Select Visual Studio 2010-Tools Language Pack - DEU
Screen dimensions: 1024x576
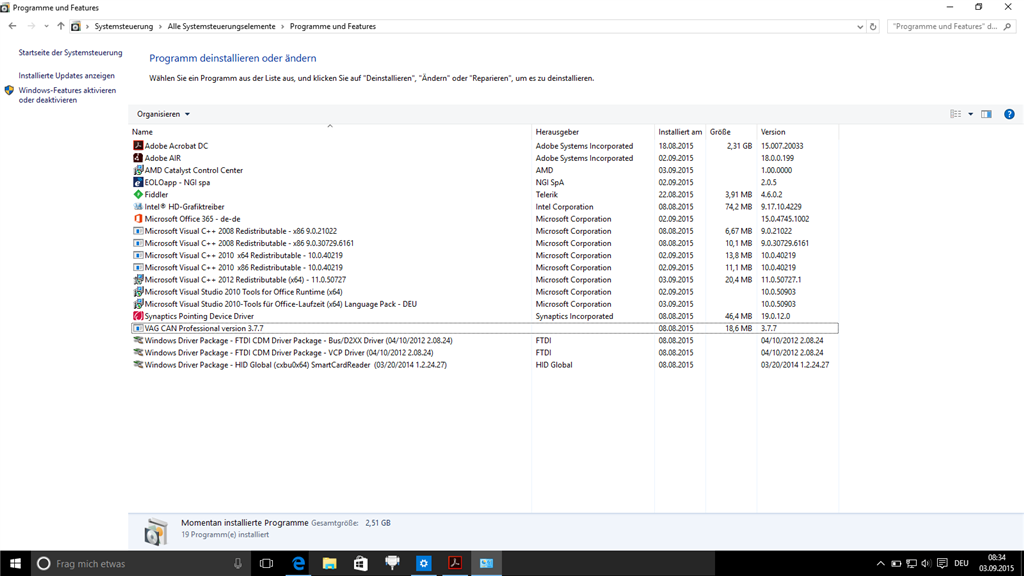click(485, 304)
